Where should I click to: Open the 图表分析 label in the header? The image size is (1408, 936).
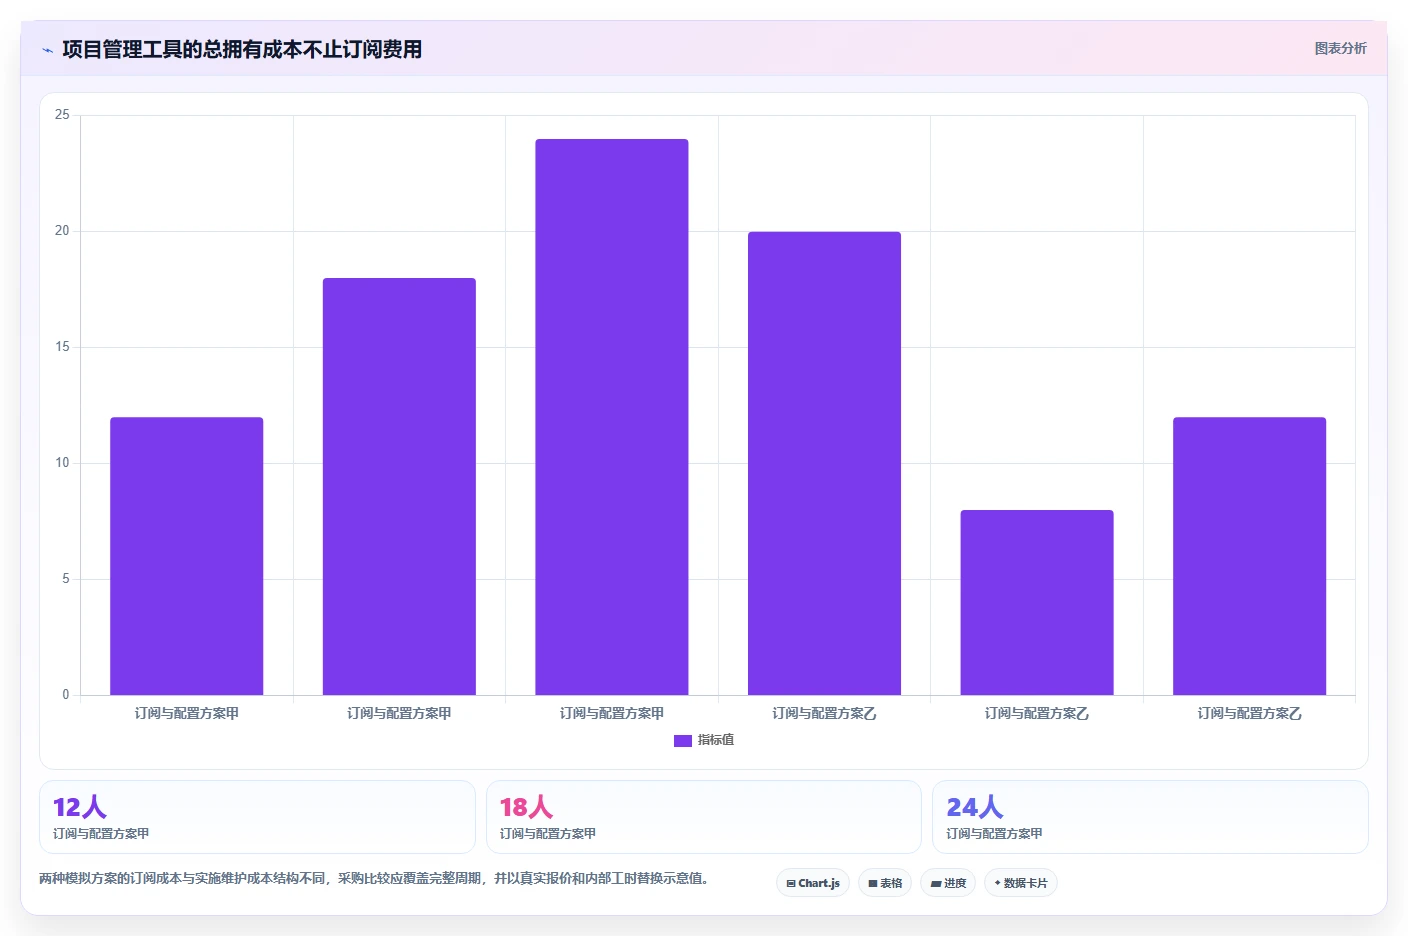[1340, 48]
